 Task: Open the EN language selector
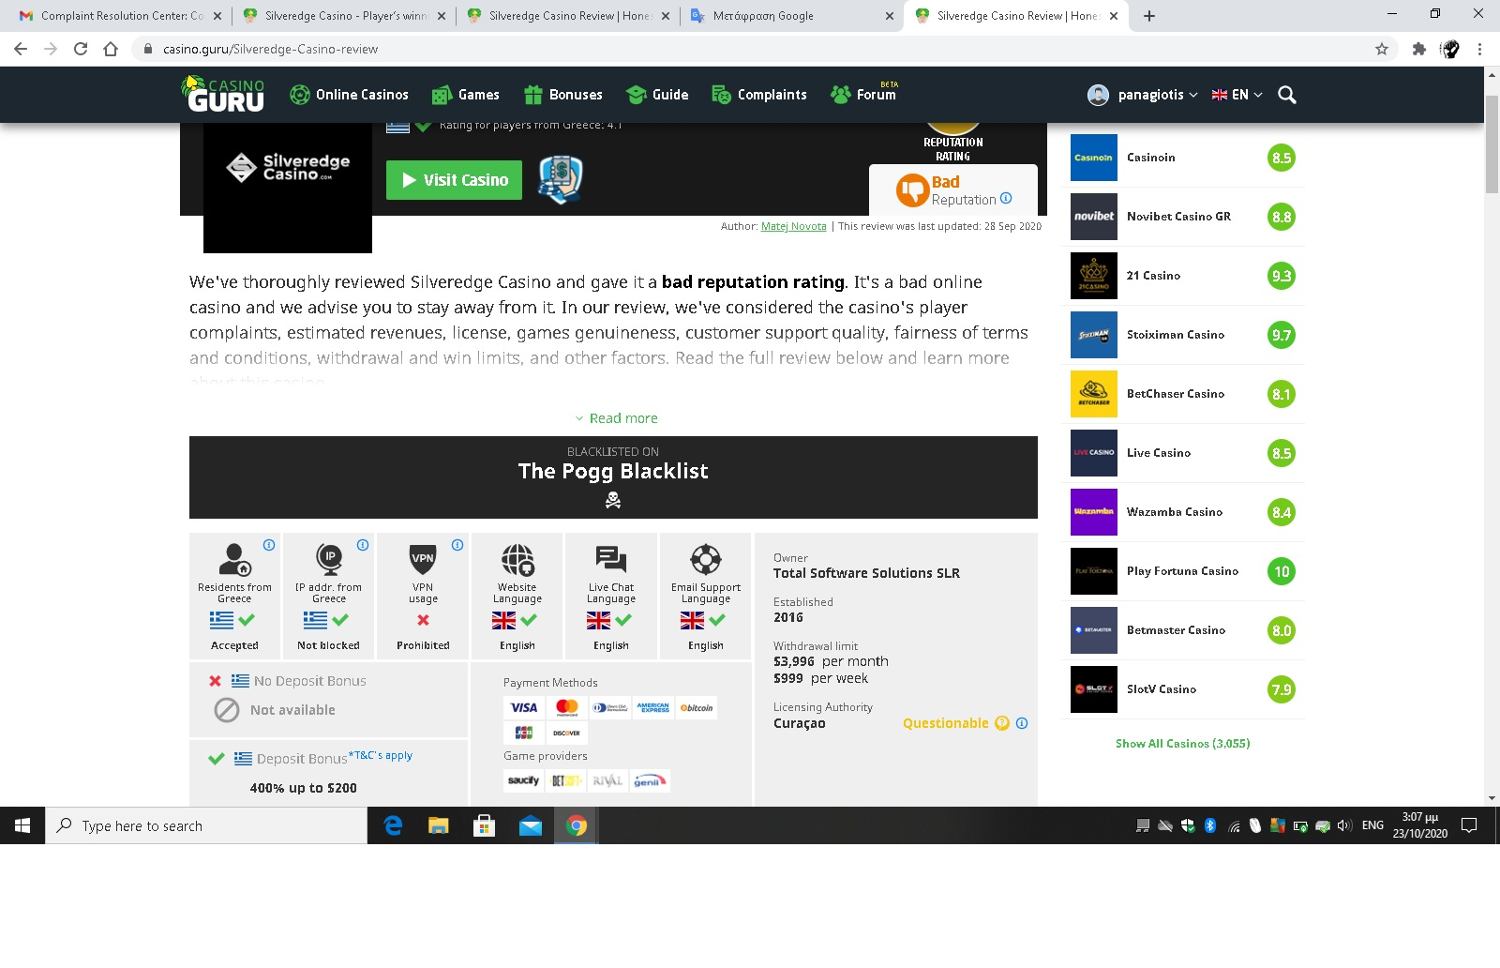[x=1236, y=95]
